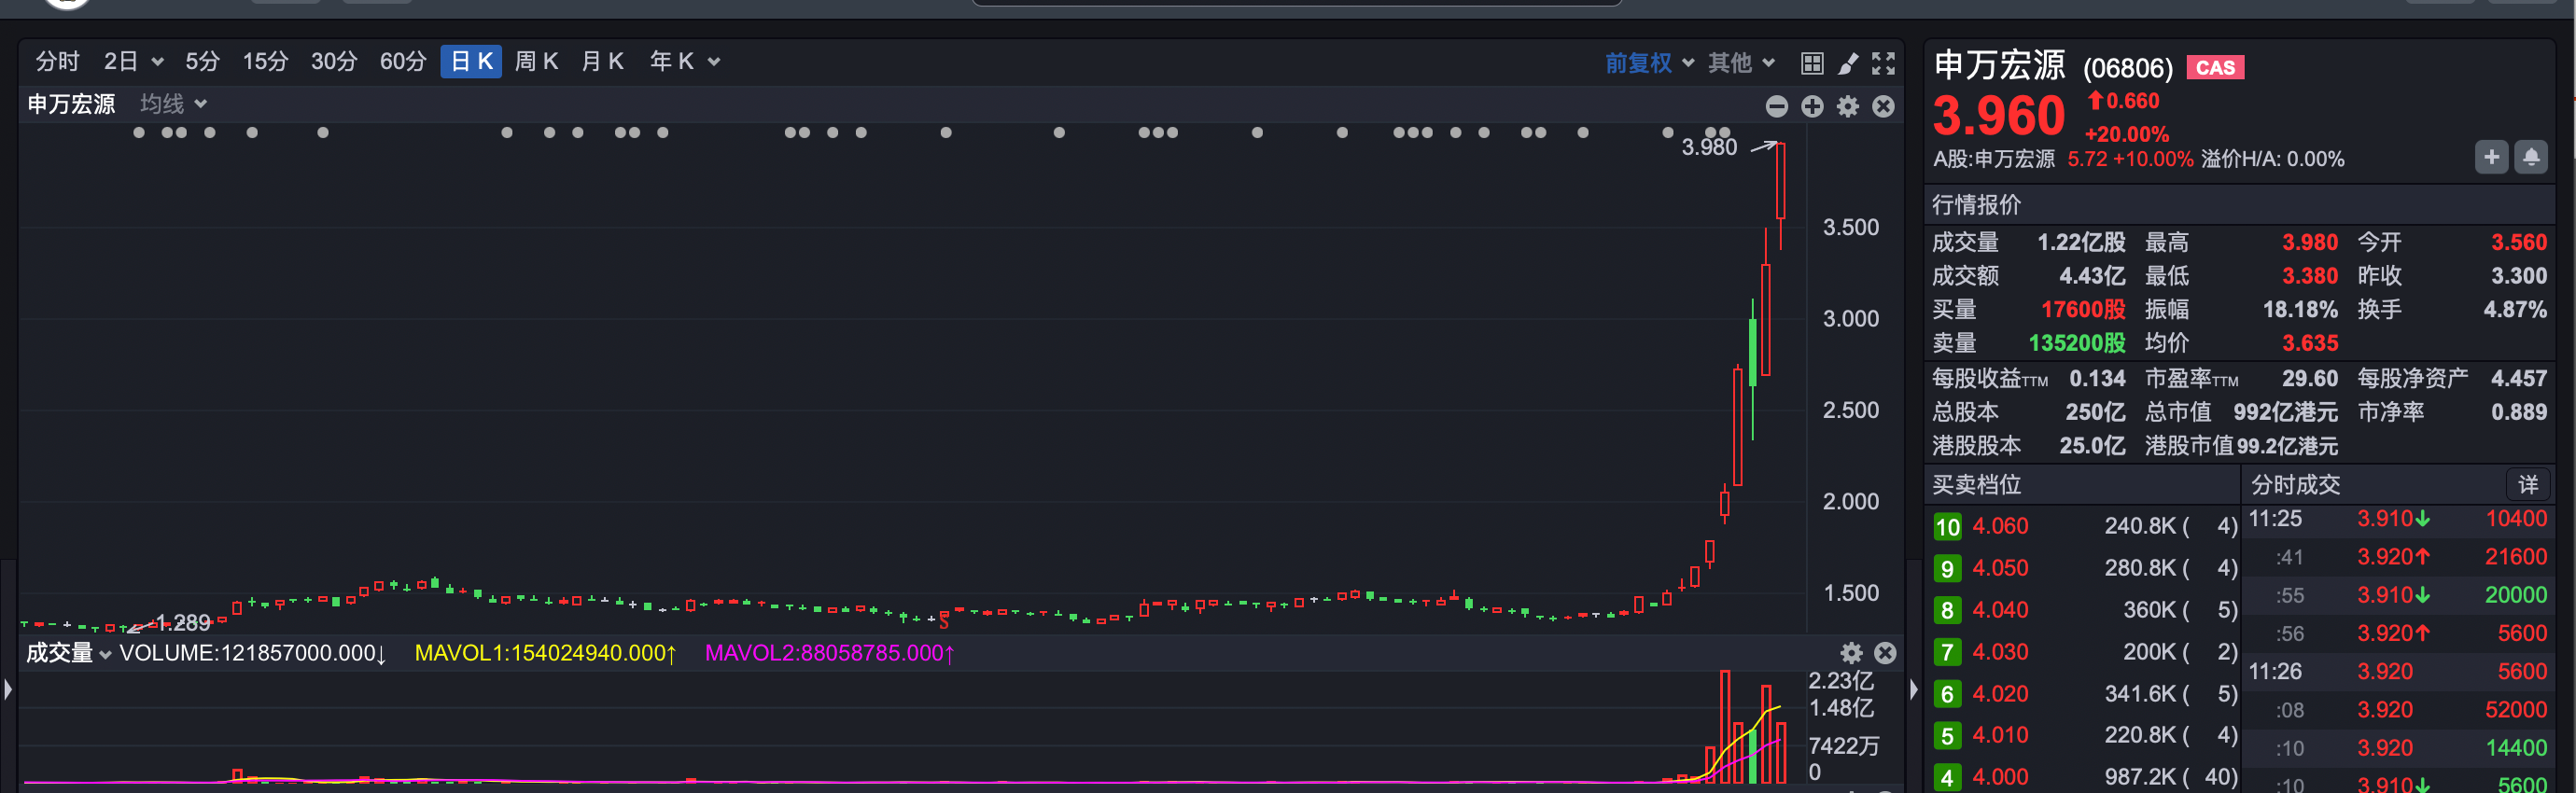Switch to the 周K tab
The image size is (2576, 793).
click(536, 62)
